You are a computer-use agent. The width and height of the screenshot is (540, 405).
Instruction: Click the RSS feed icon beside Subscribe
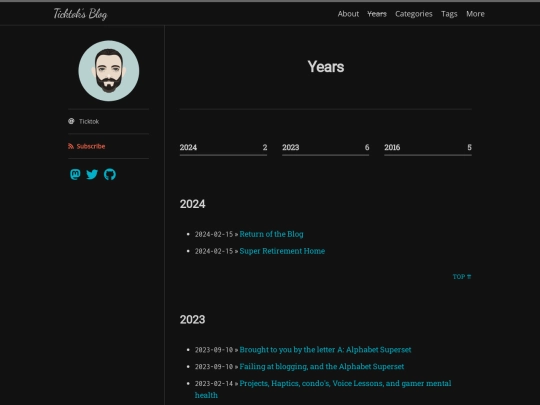tap(71, 146)
